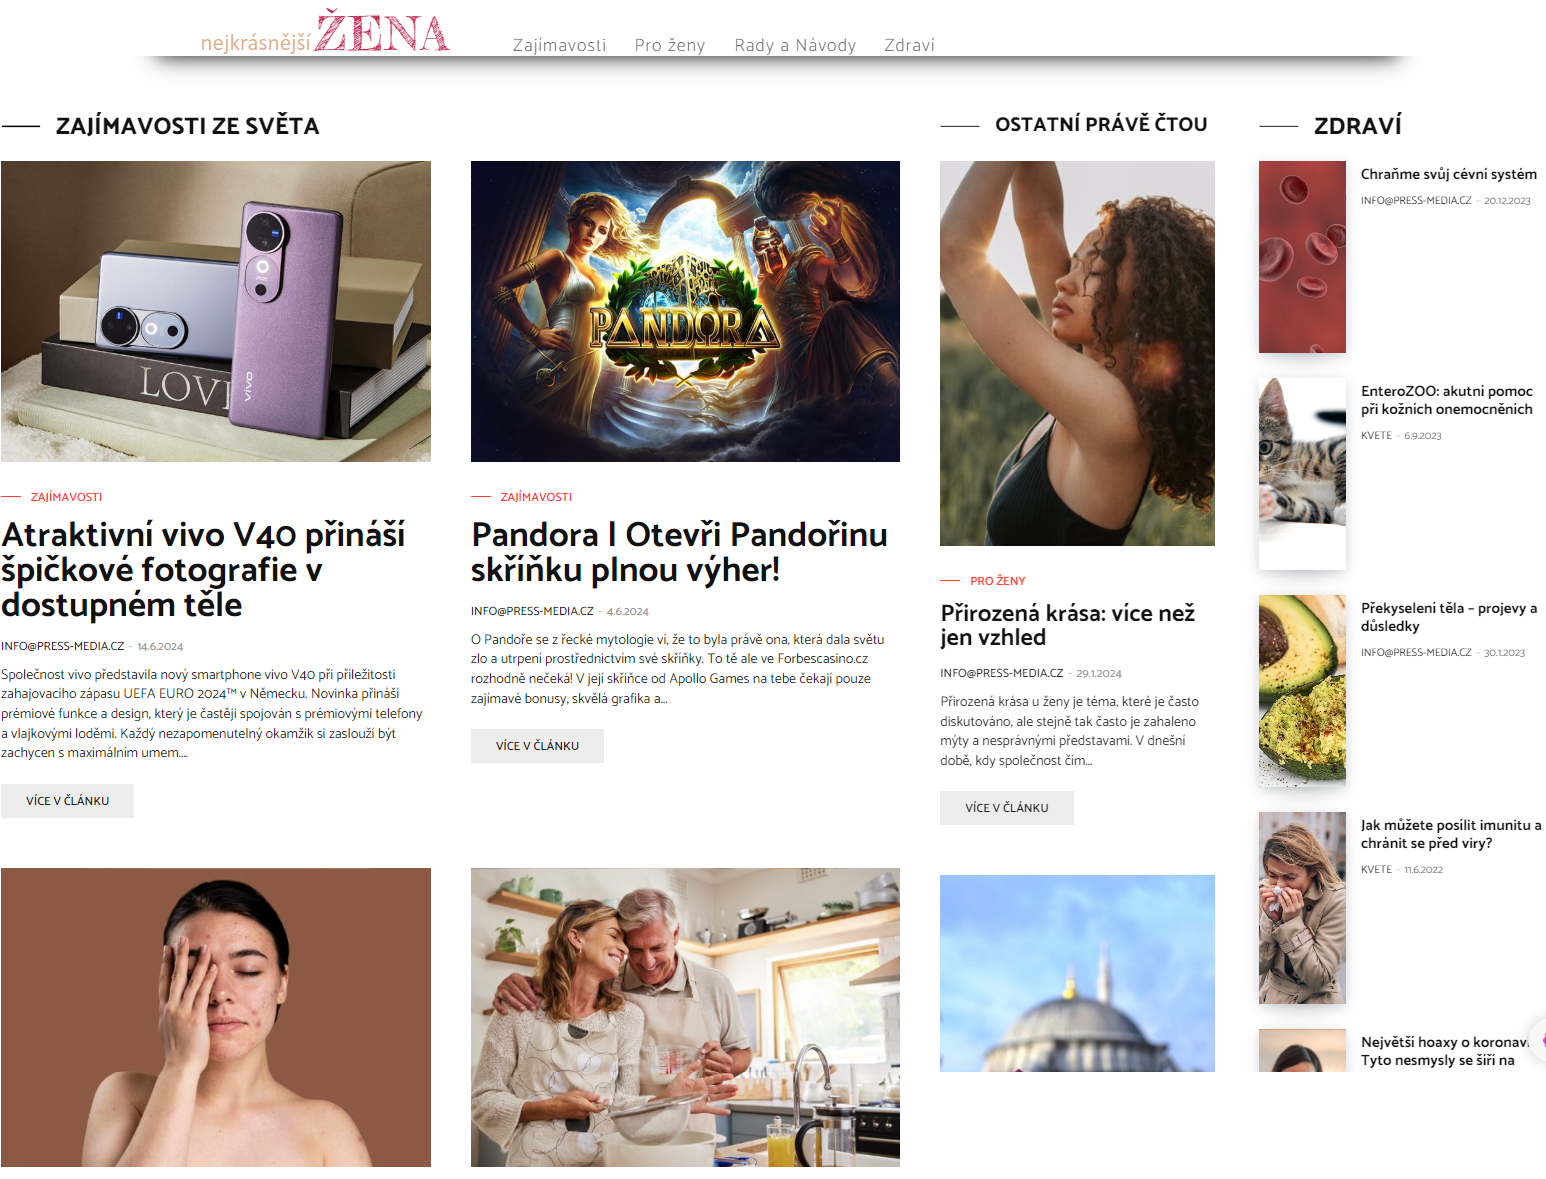The height and width of the screenshot is (1179, 1546).
Task: Open Chraňme svůj cévní systém article
Action: tap(1448, 174)
